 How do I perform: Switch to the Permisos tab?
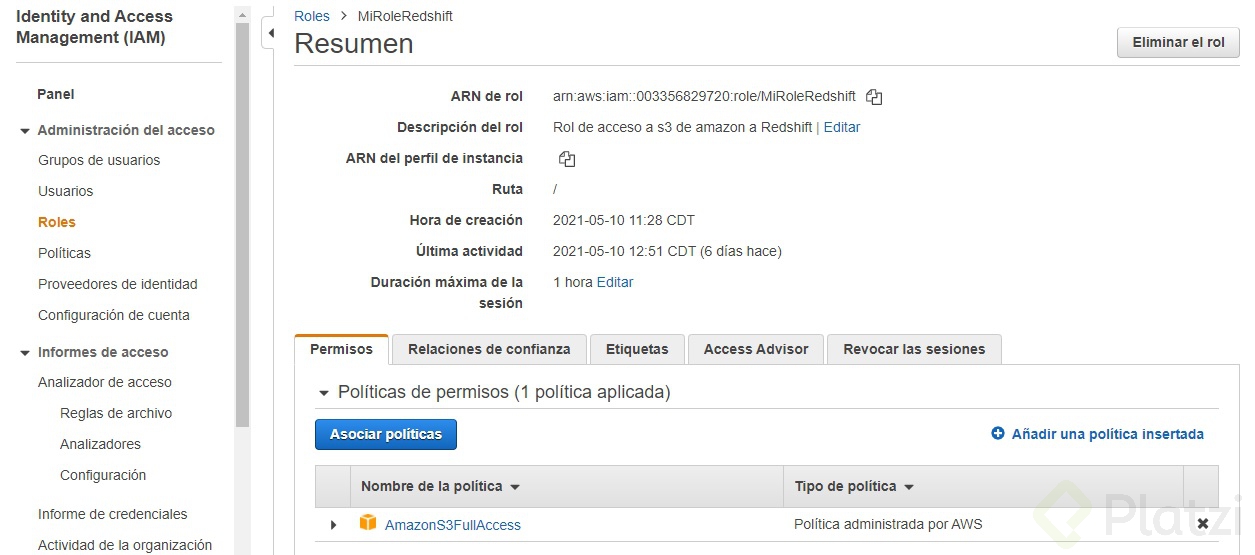click(x=341, y=349)
